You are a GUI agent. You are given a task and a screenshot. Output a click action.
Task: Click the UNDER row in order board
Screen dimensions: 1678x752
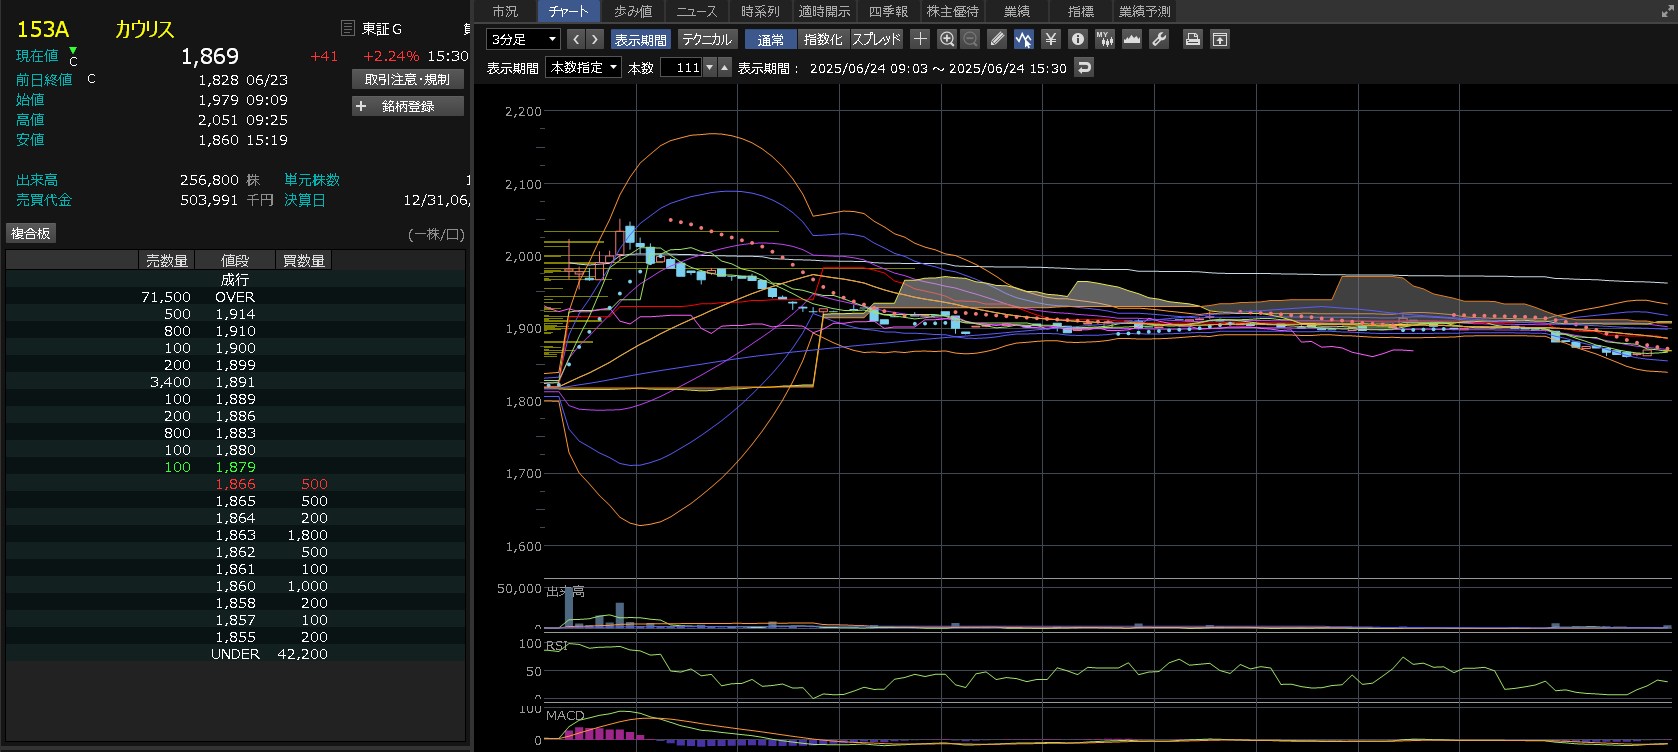click(x=236, y=654)
